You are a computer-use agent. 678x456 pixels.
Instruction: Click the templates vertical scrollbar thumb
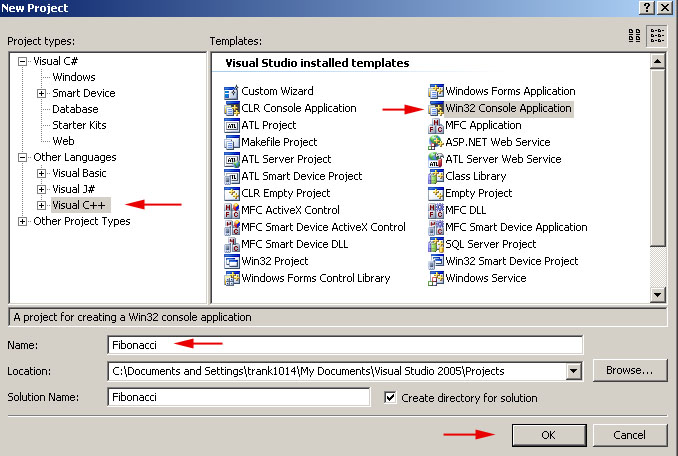point(657,158)
